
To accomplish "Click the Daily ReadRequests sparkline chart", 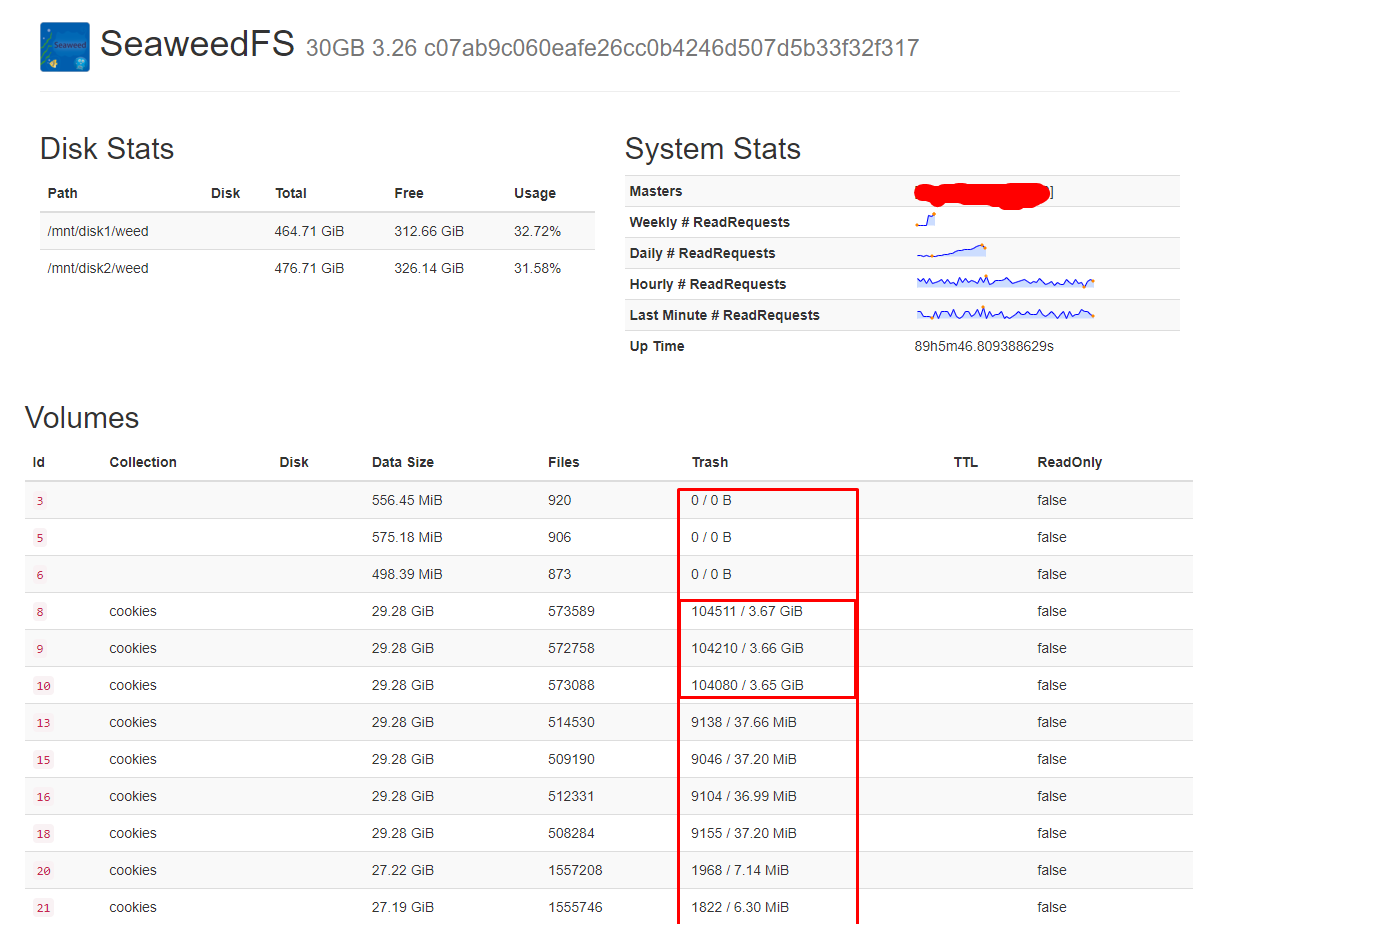I will (x=950, y=251).
